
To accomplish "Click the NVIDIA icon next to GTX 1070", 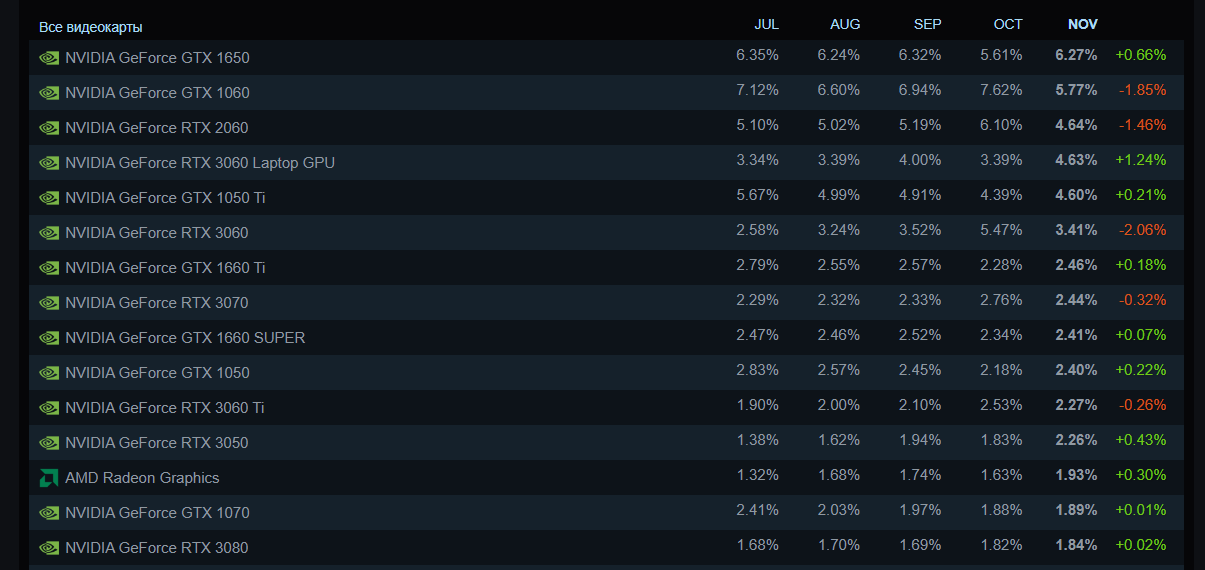I will (49, 513).
